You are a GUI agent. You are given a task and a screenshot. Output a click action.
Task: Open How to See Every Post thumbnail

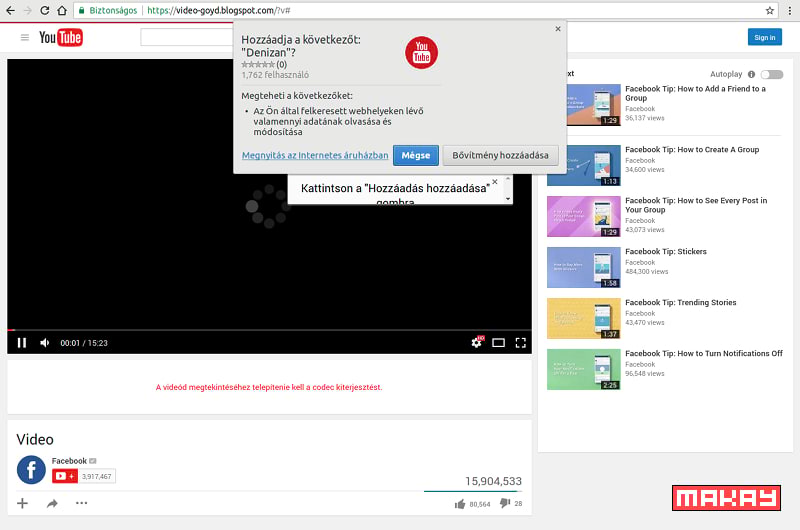(584, 216)
